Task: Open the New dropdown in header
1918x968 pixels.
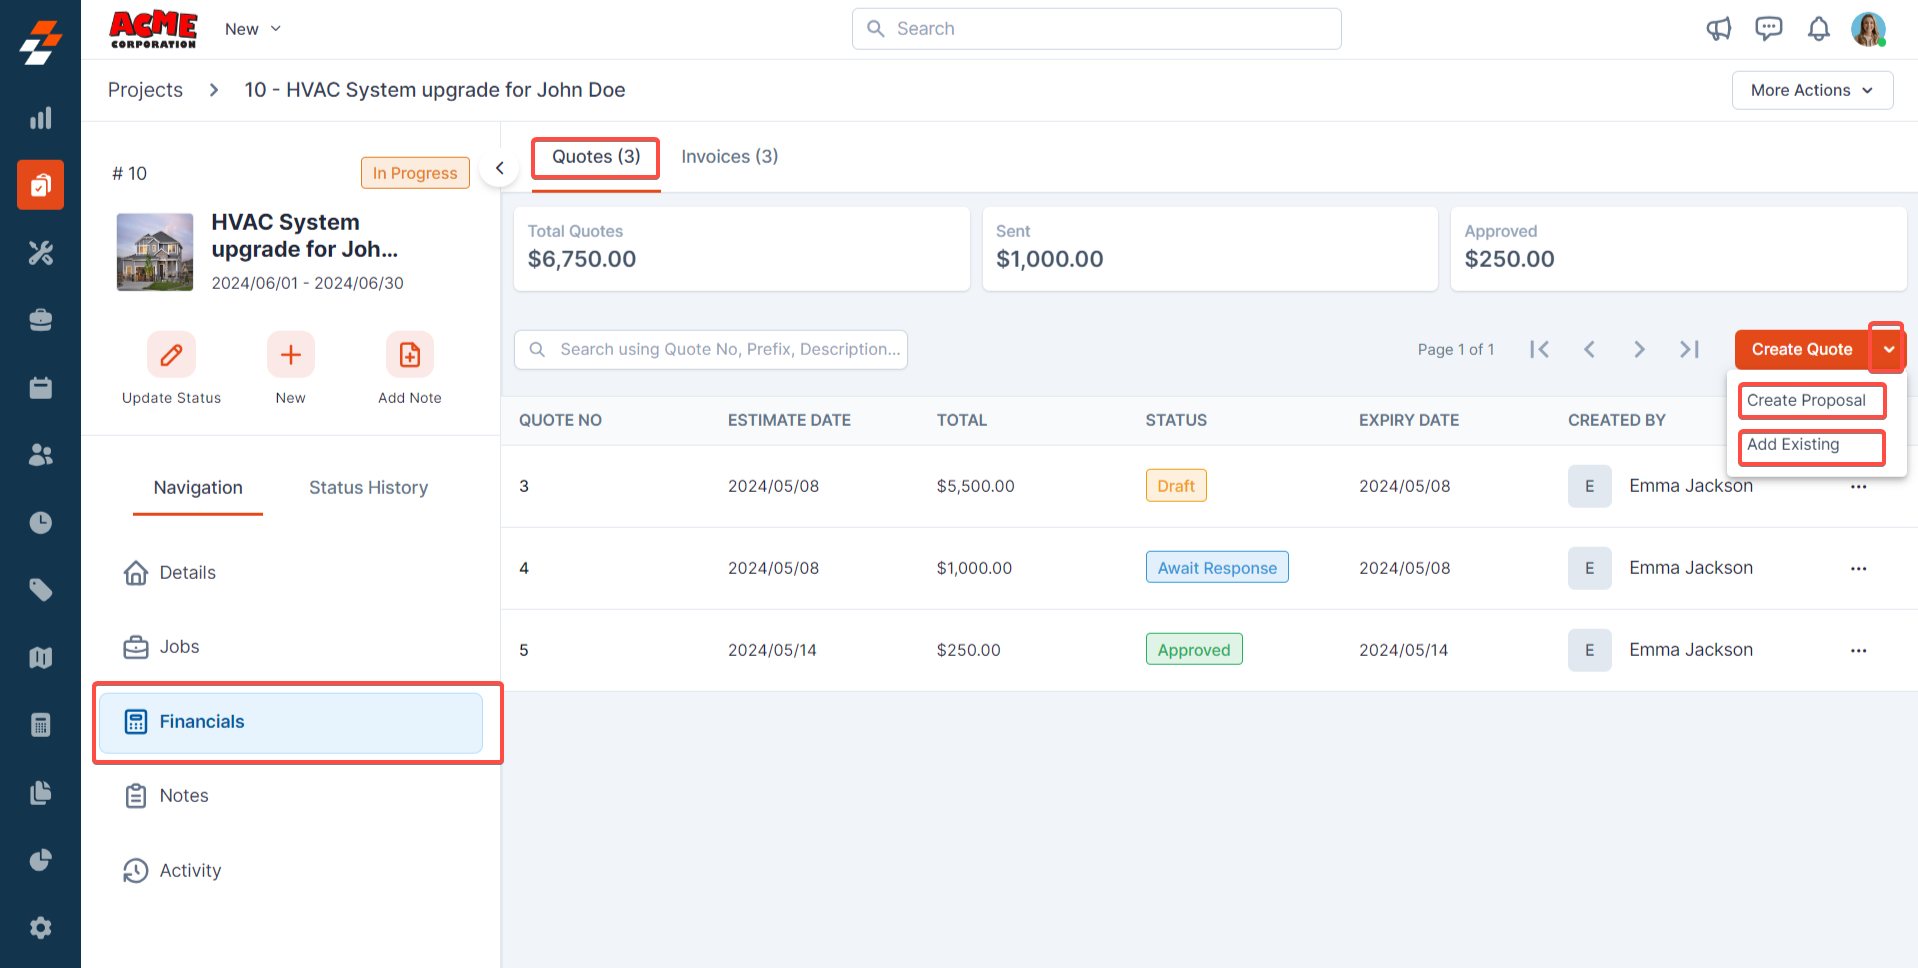Action: point(252,29)
